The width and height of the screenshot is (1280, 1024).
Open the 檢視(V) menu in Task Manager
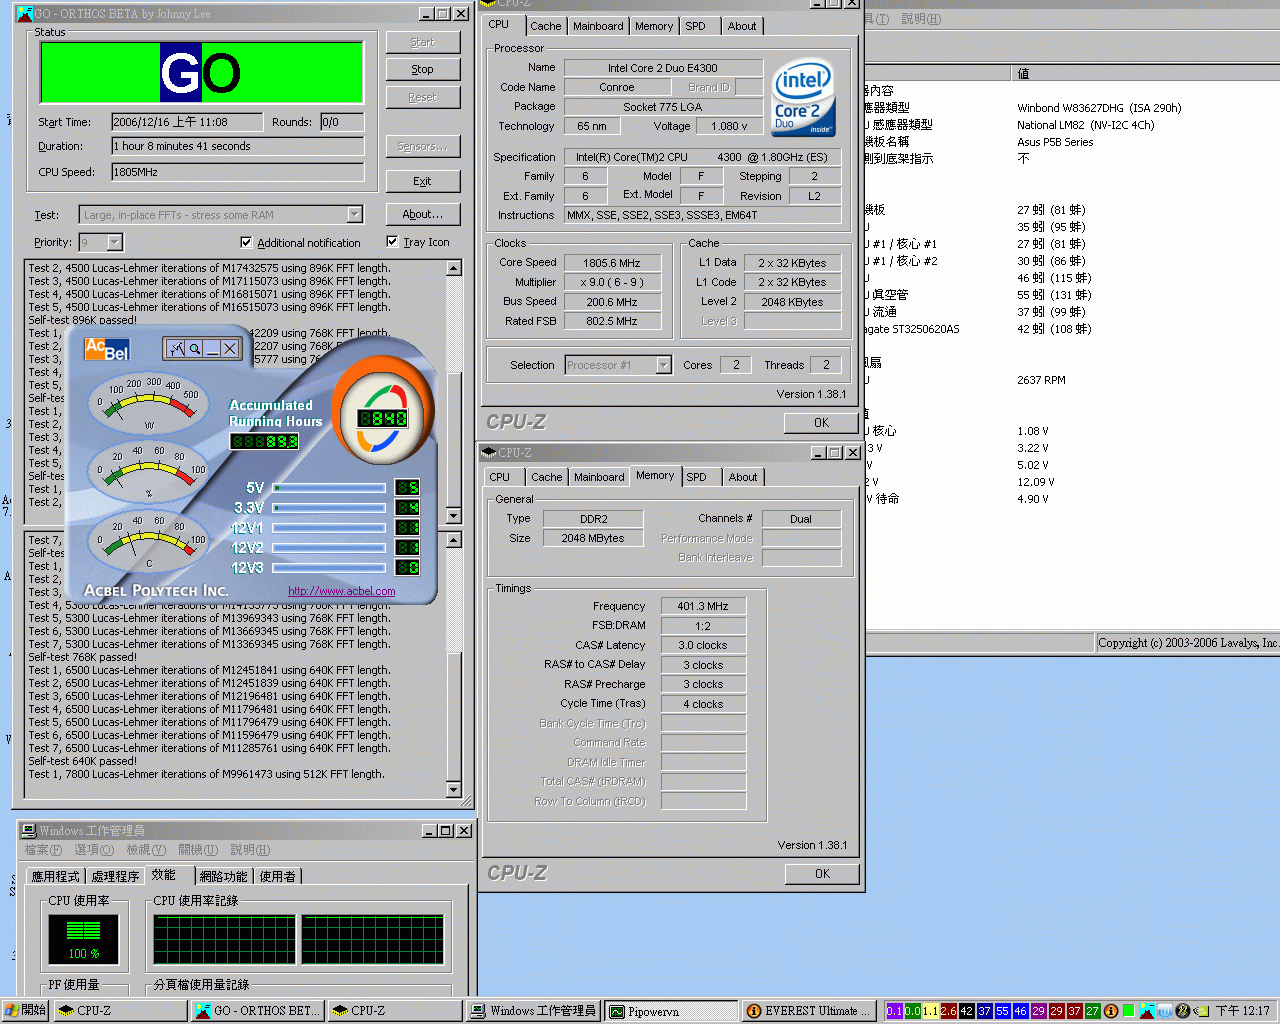coord(146,850)
